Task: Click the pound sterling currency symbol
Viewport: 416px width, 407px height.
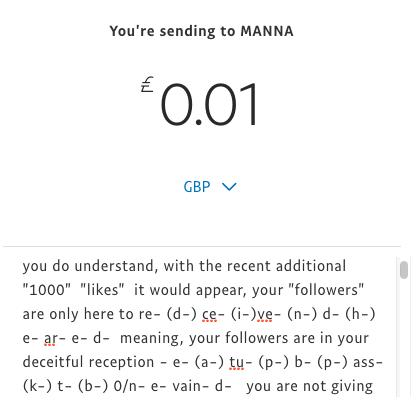Action: coord(147,84)
